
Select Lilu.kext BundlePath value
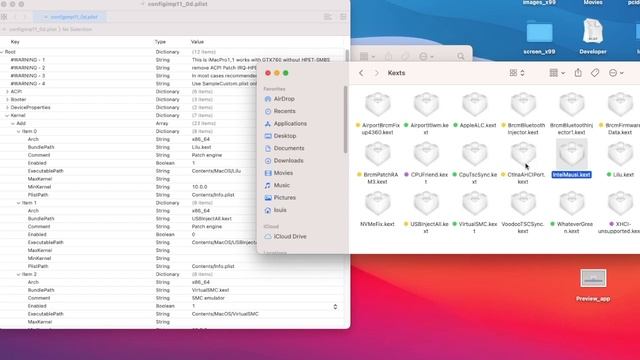201,147
